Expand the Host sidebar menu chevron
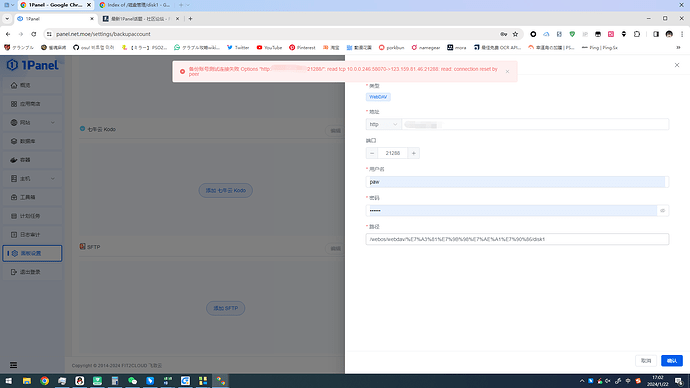The height and width of the screenshot is (388, 690). point(53,179)
